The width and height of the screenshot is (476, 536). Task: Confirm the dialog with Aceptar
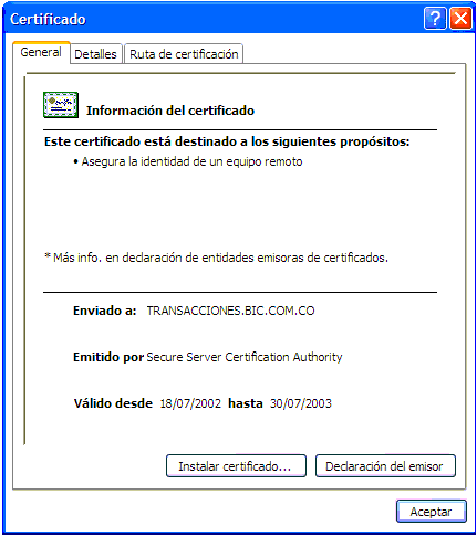[431, 511]
